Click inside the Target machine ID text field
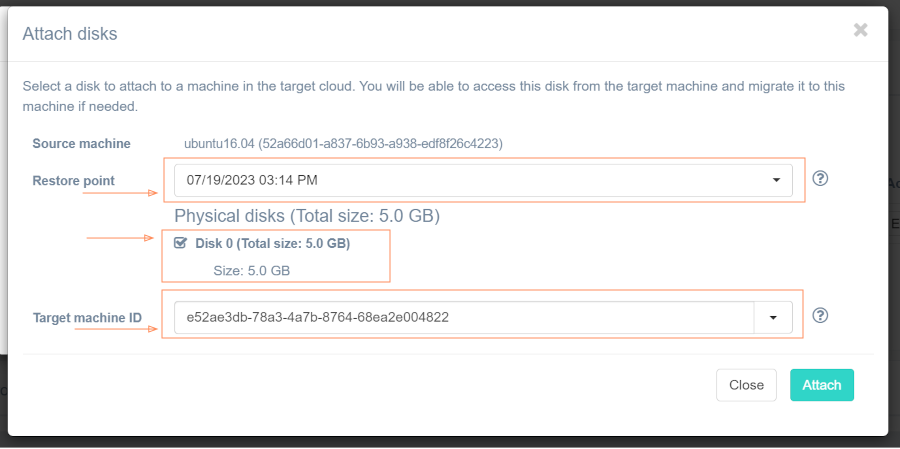The image size is (900, 449). point(460,317)
